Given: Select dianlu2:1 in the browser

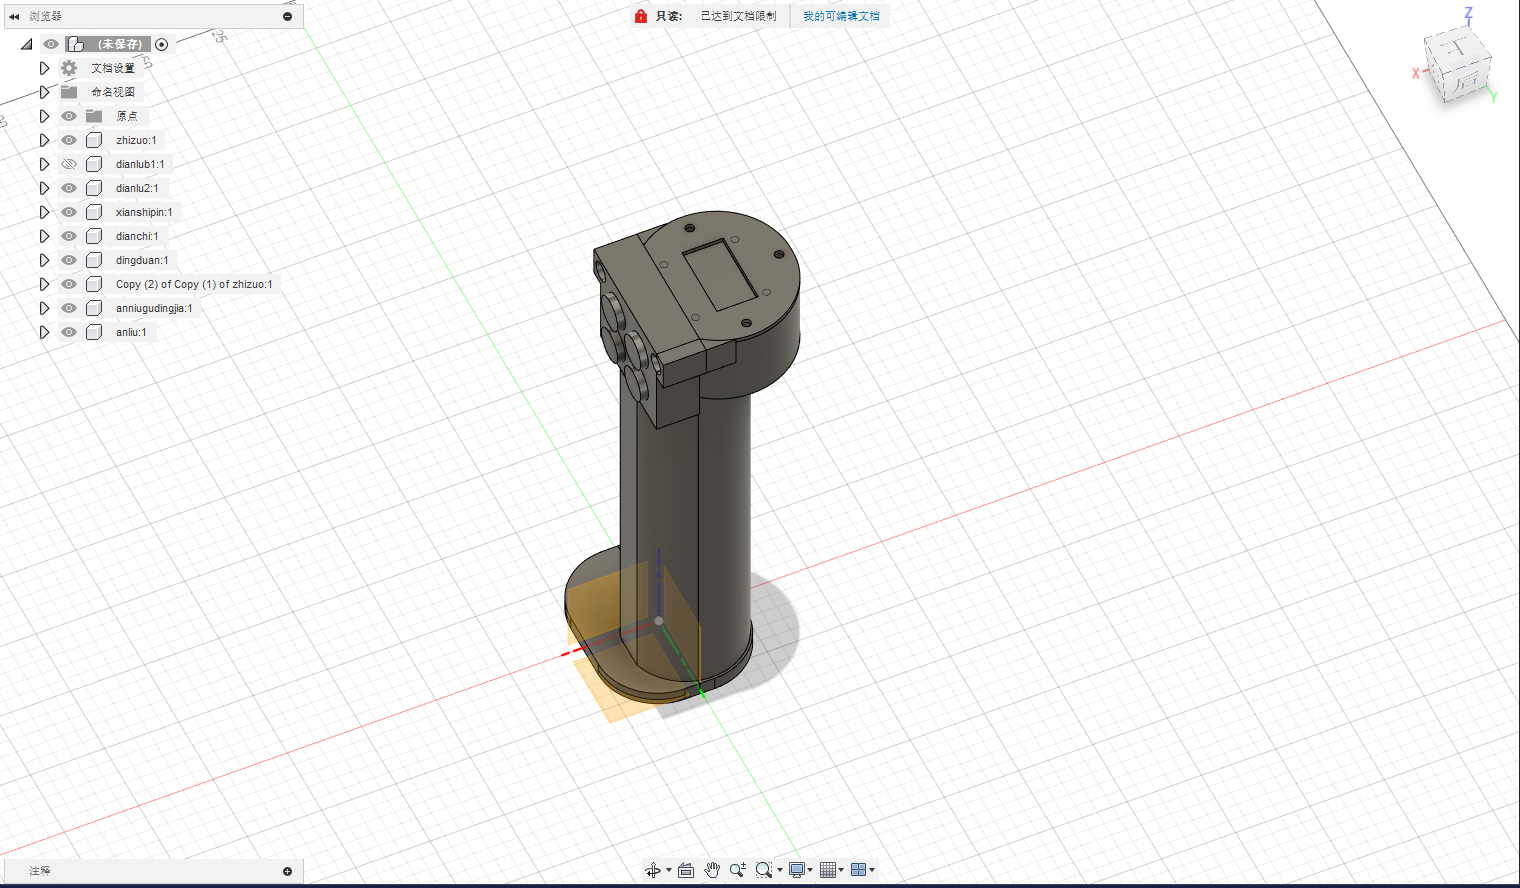Looking at the screenshot, I should (x=137, y=188).
